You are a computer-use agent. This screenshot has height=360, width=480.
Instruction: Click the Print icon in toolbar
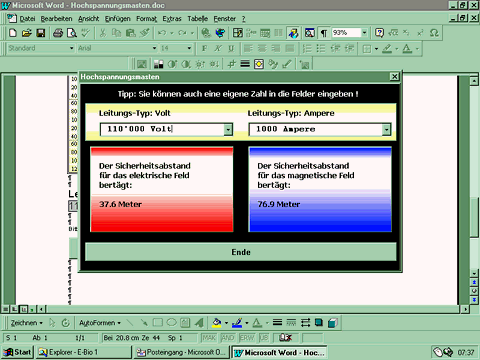[x=58, y=33]
